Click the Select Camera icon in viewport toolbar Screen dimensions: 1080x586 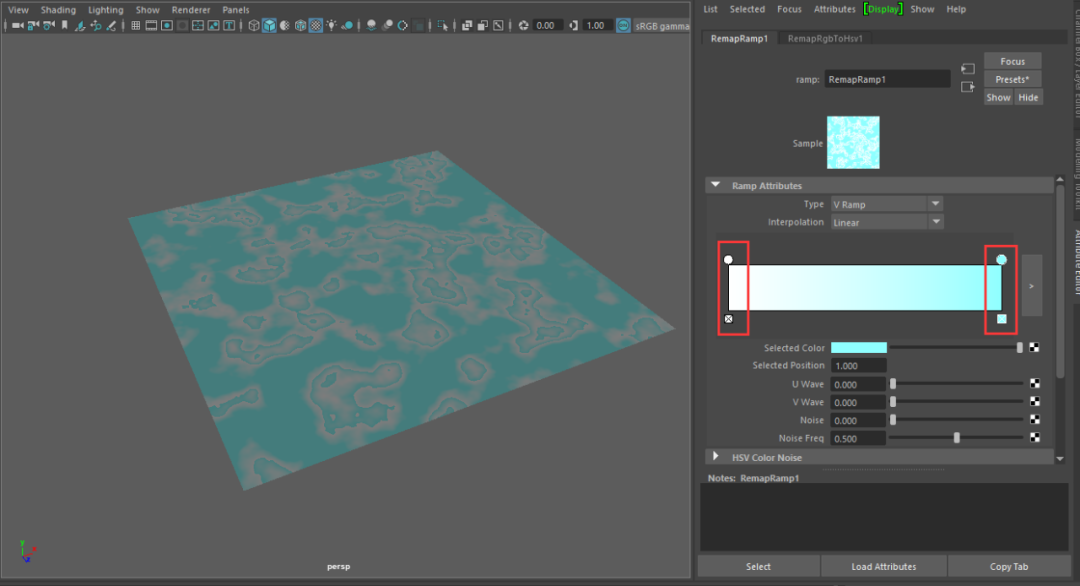pyautogui.click(x=18, y=25)
